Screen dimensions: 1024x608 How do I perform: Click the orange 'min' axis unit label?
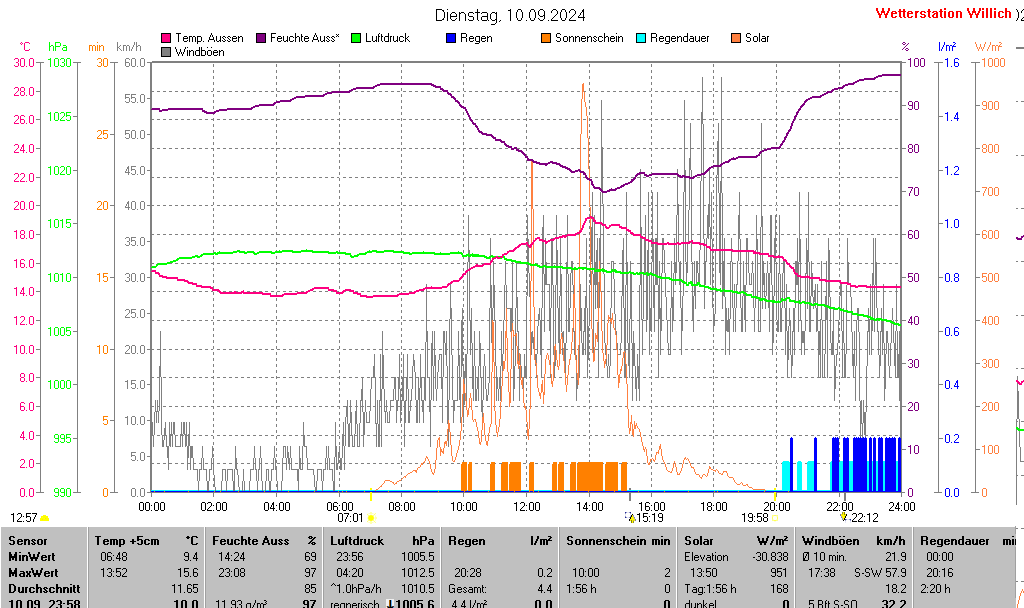[x=96, y=47]
